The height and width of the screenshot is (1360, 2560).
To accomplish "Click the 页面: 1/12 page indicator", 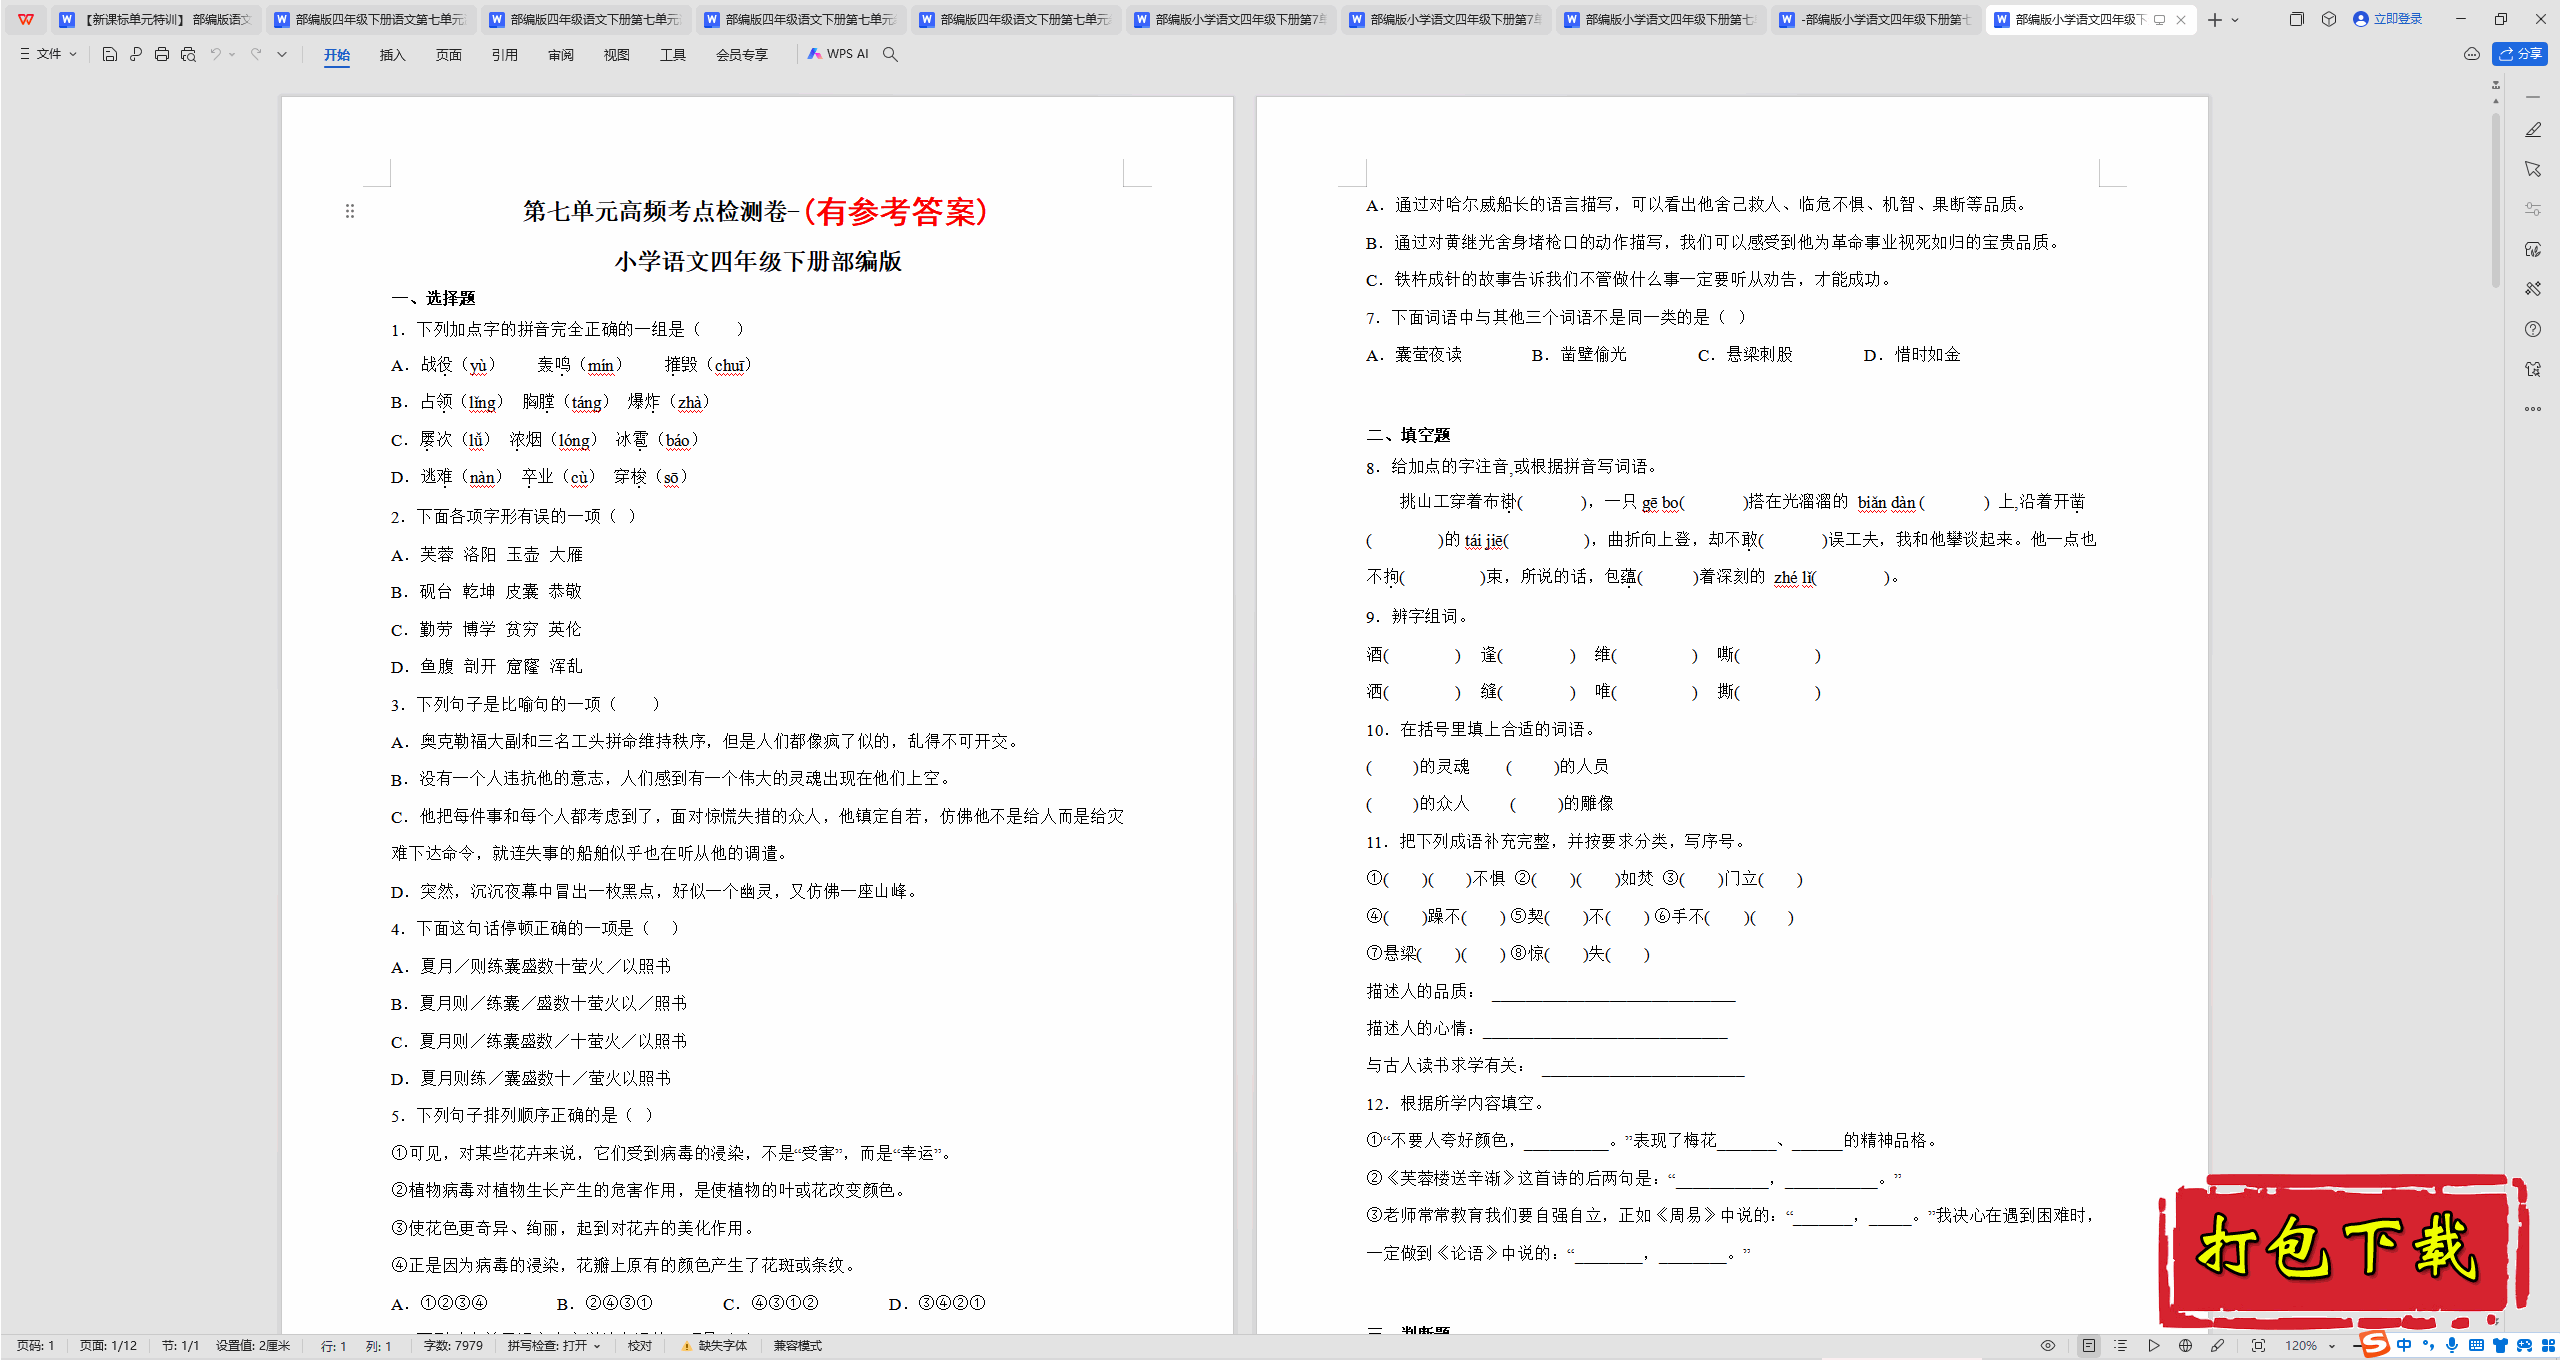I will (x=108, y=1346).
